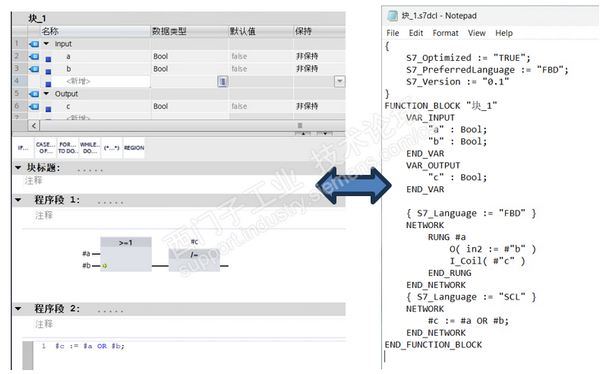This screenshot has width=600, height=374.
Task: Click the false default value of variable a
Action: coord(239,57)
